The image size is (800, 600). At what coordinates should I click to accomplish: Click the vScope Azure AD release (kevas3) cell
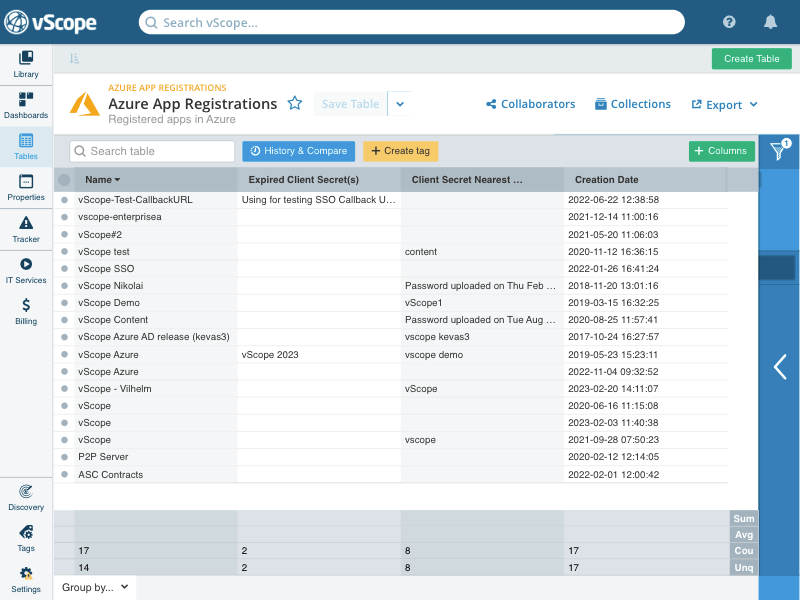pos(154,337)
